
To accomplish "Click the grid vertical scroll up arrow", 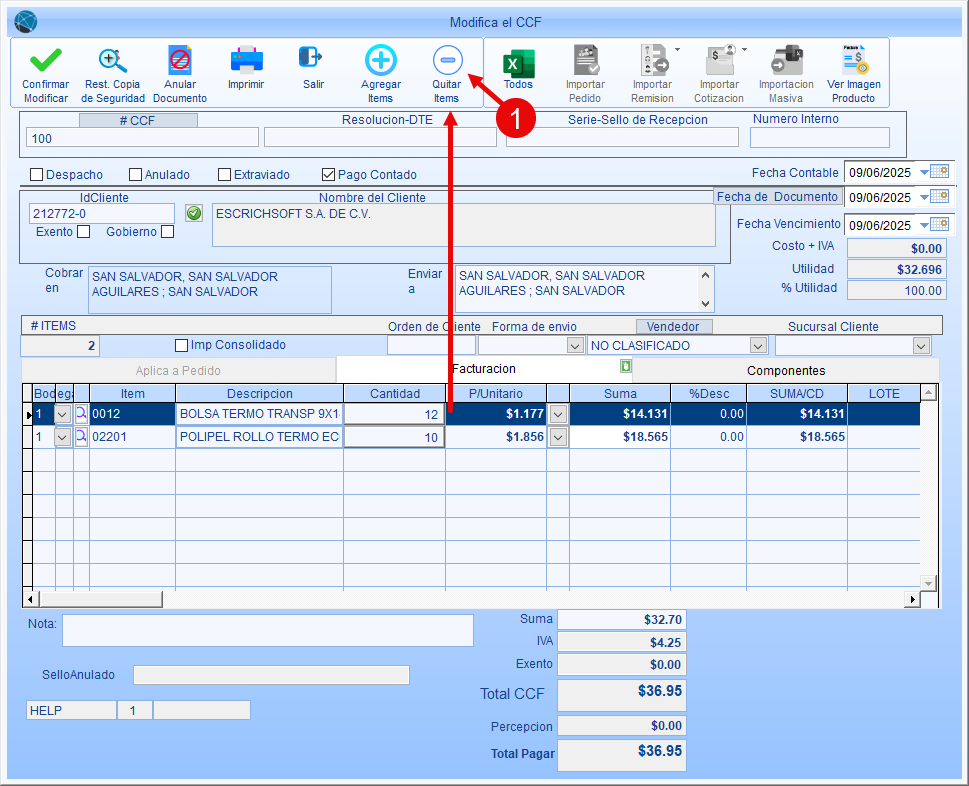I will coord(928,392).
